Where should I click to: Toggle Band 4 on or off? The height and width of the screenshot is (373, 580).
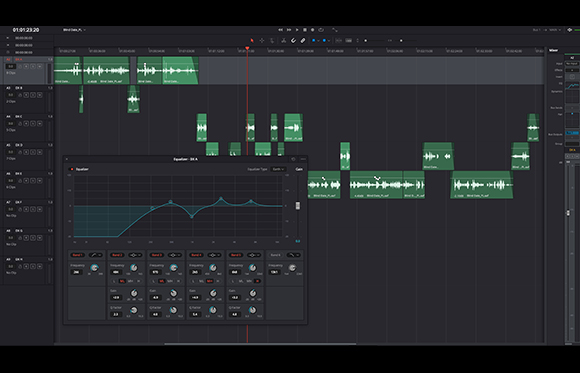pyautogui.click(x=196, y=255)
